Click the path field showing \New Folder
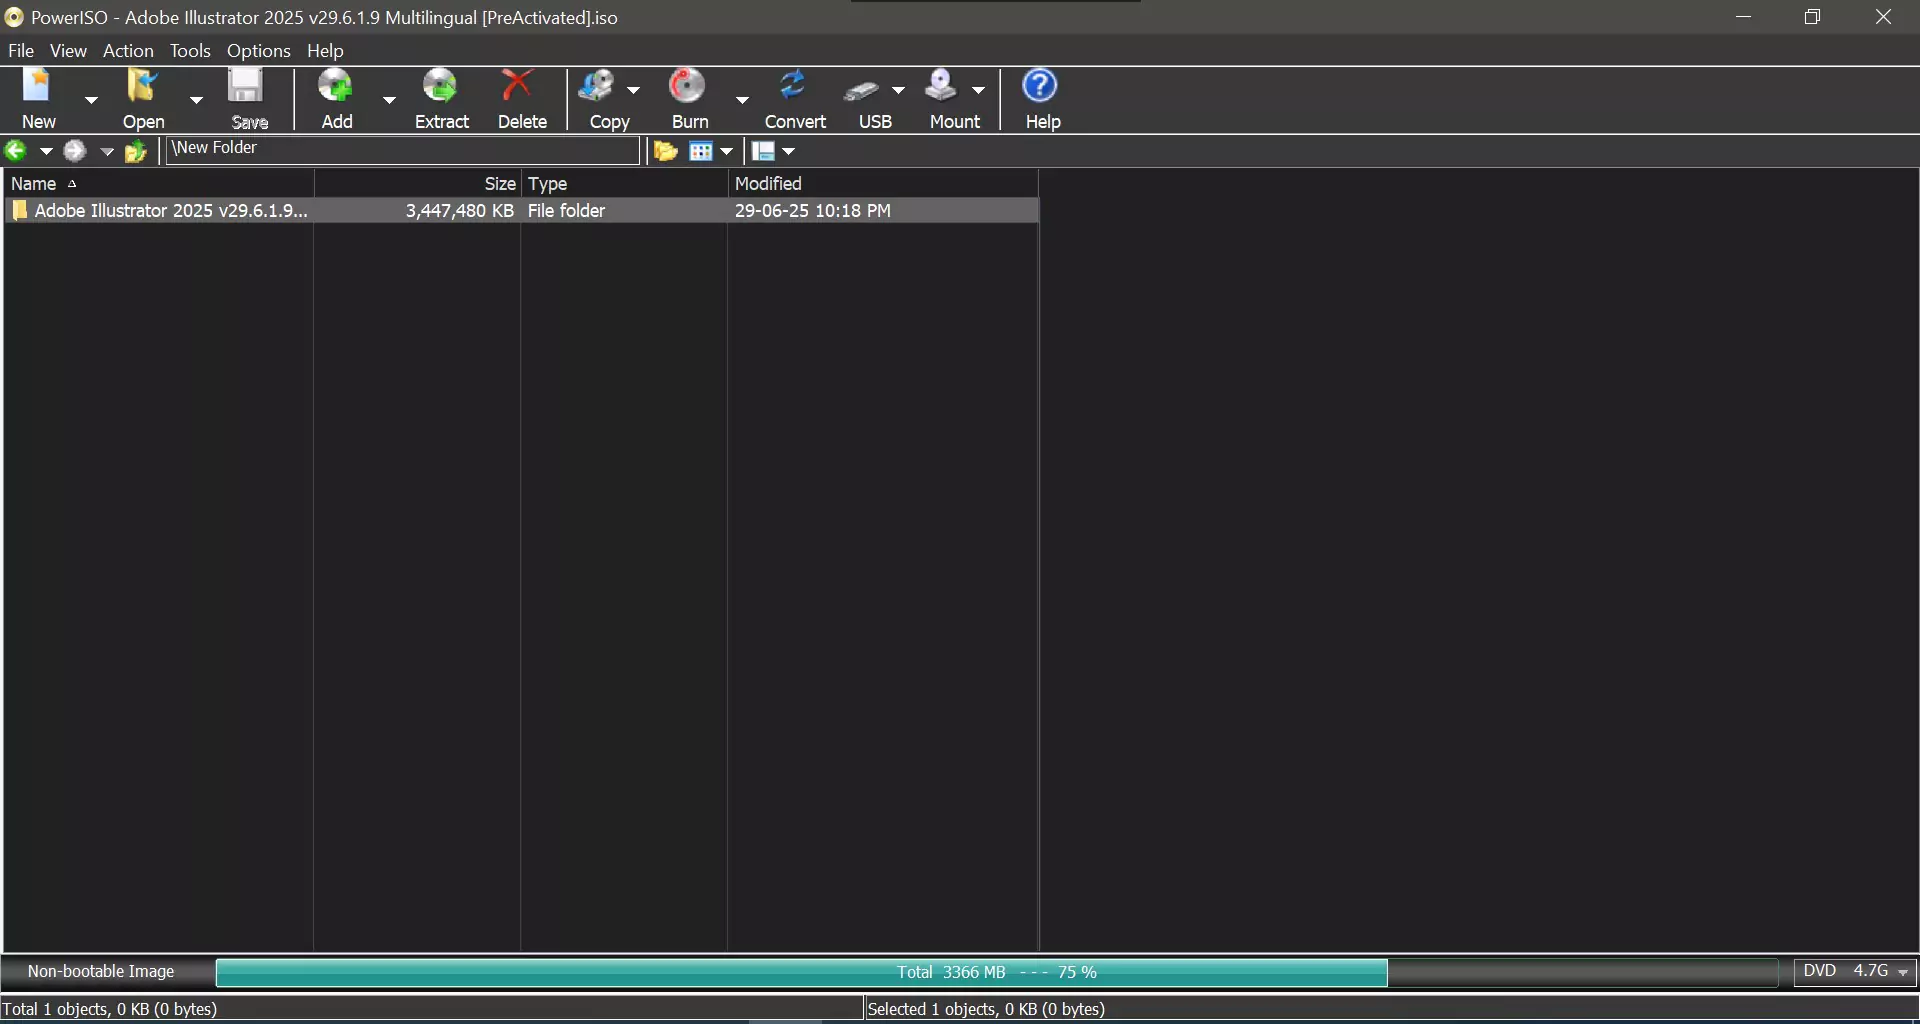The width and height of the screenshot is (1920, 1024). tap(402, 149)
